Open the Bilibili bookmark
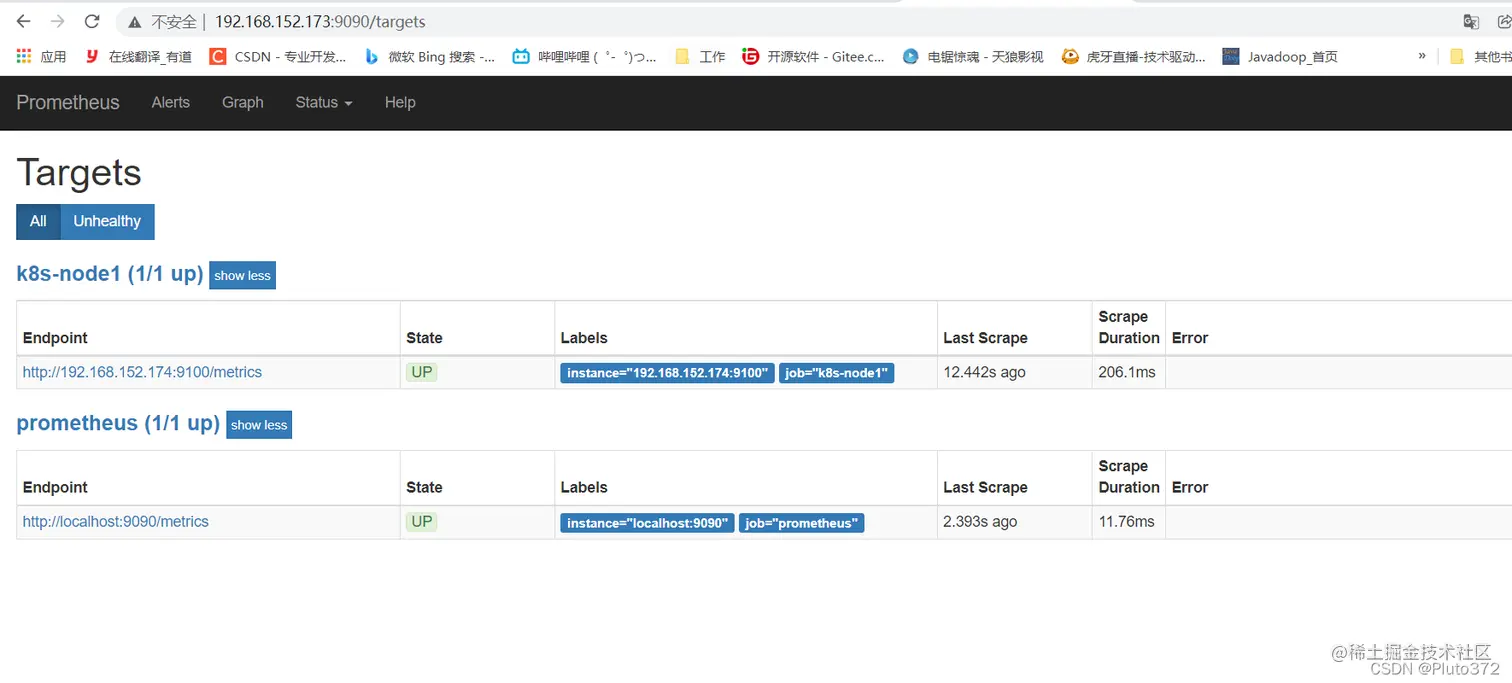This screenshot has width=1512, height=683. click(x=585, y=57)
